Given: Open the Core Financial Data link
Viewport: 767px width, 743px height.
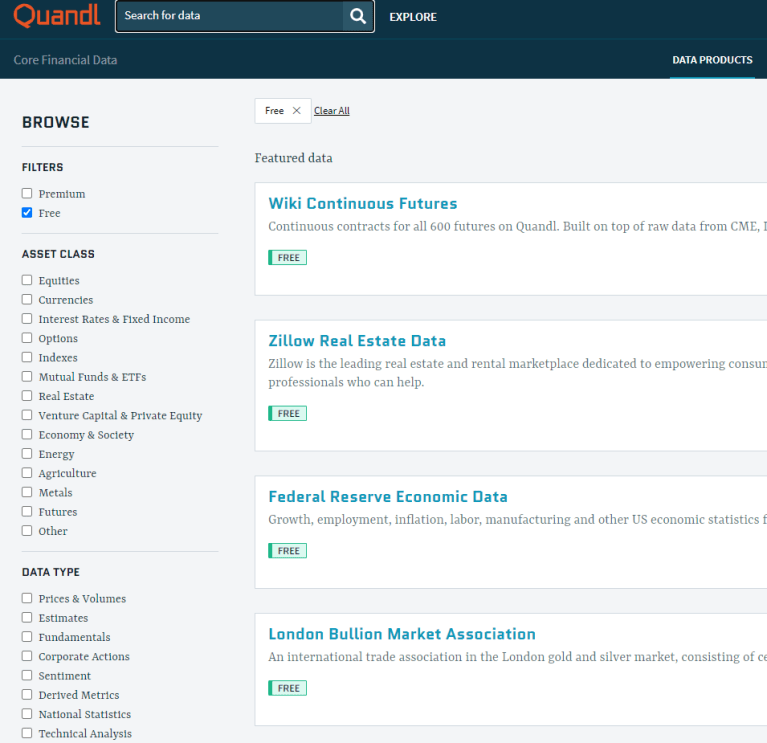Looking at the screenshot, I should tap(65, 60).
